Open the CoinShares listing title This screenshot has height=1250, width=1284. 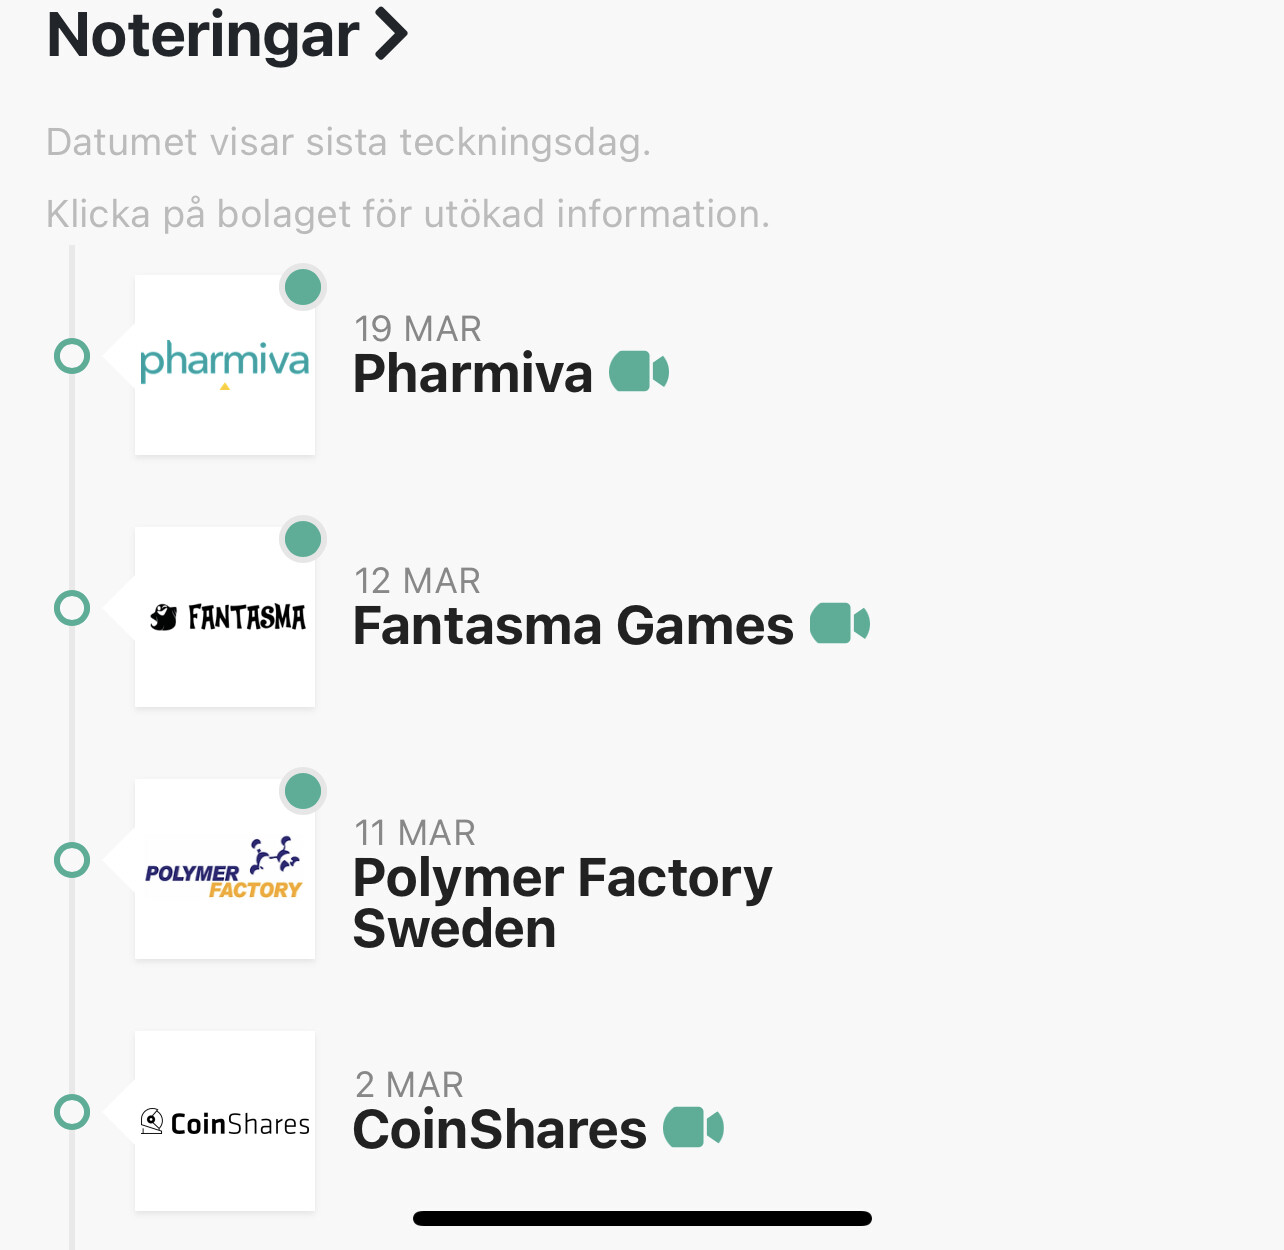(500, 1130)
